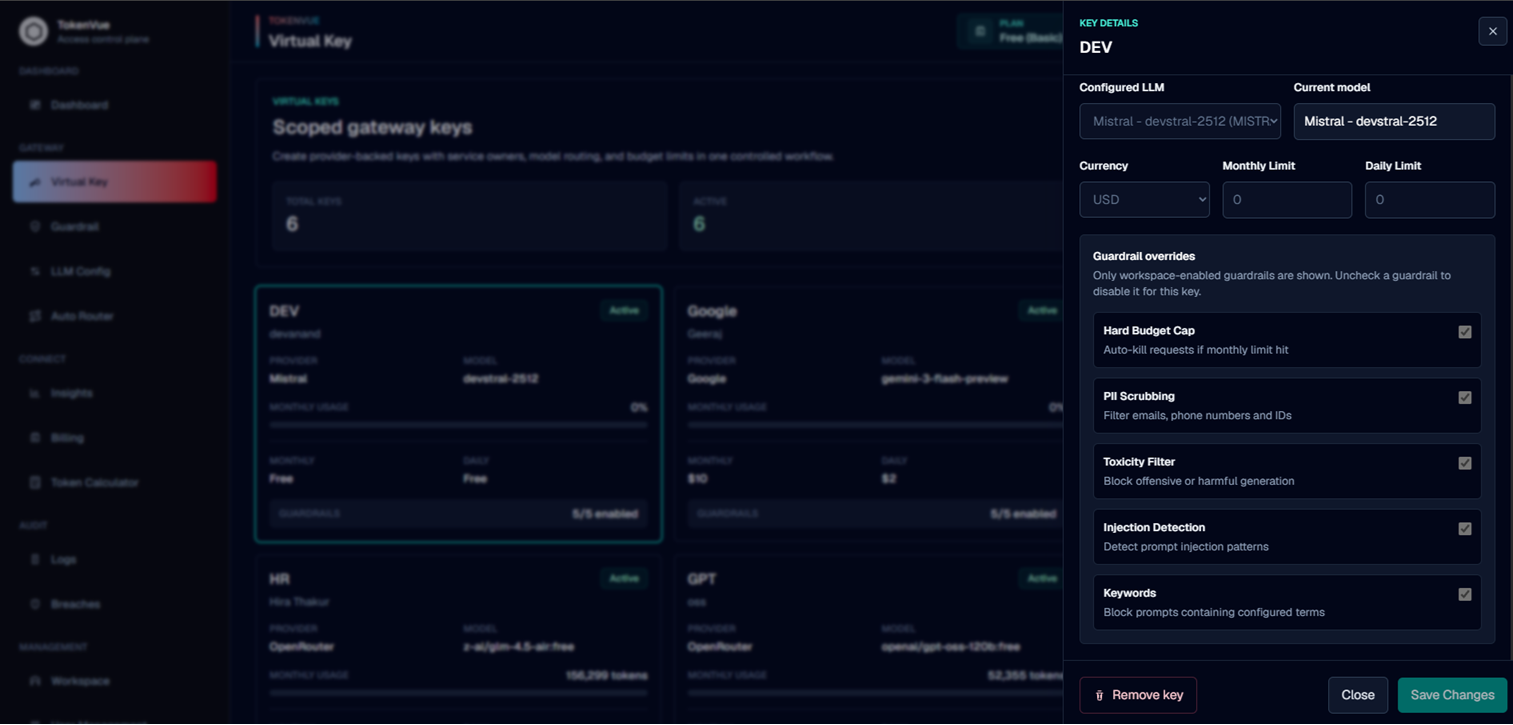Click "5/5 enabled" on the DEV card
The width and height of the screenshot is (1513, 725).
(604, 514)
